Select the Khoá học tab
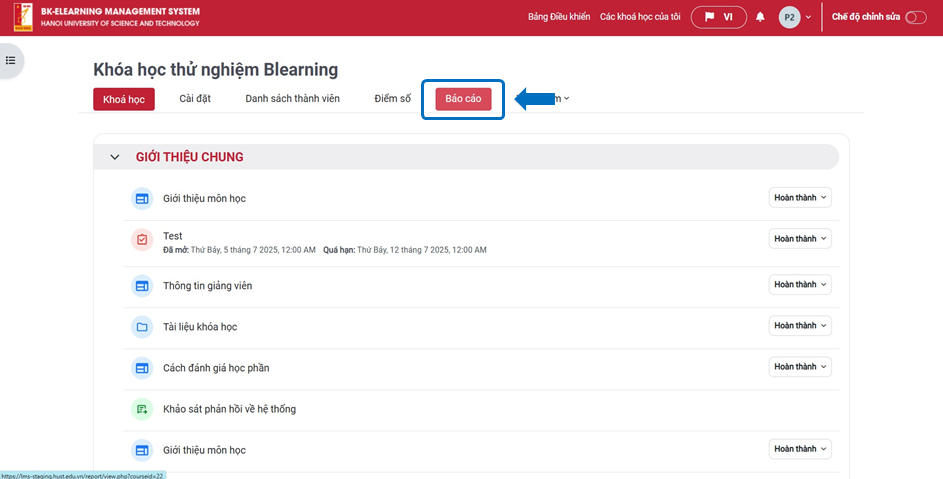 click(124, 99)
